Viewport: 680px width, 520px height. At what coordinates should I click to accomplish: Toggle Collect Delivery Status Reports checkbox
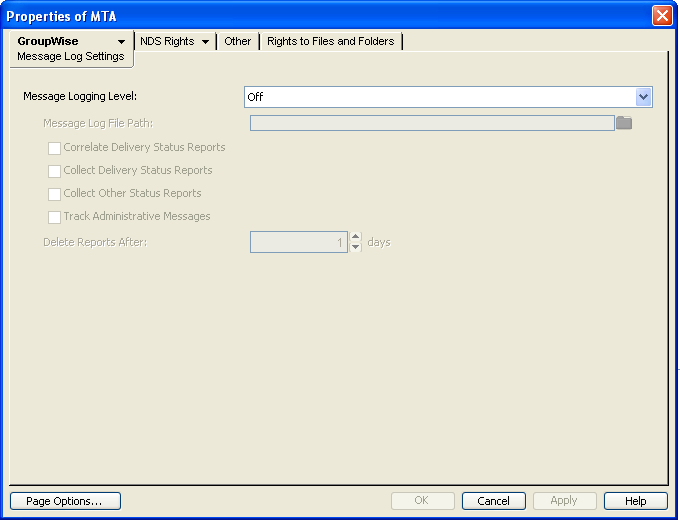pos(54,171)
